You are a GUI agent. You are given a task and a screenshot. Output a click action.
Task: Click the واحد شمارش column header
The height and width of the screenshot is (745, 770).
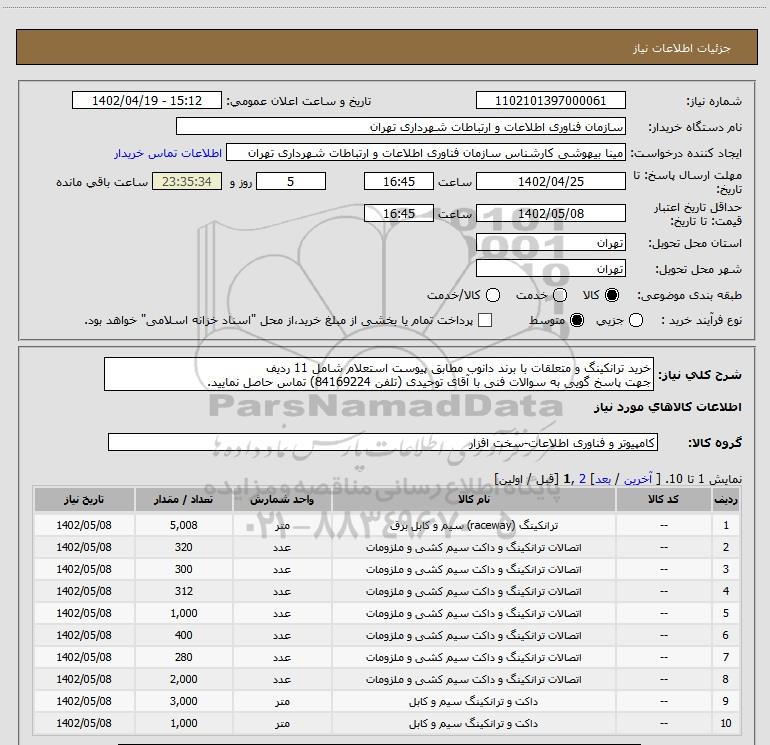coord(282,499)
